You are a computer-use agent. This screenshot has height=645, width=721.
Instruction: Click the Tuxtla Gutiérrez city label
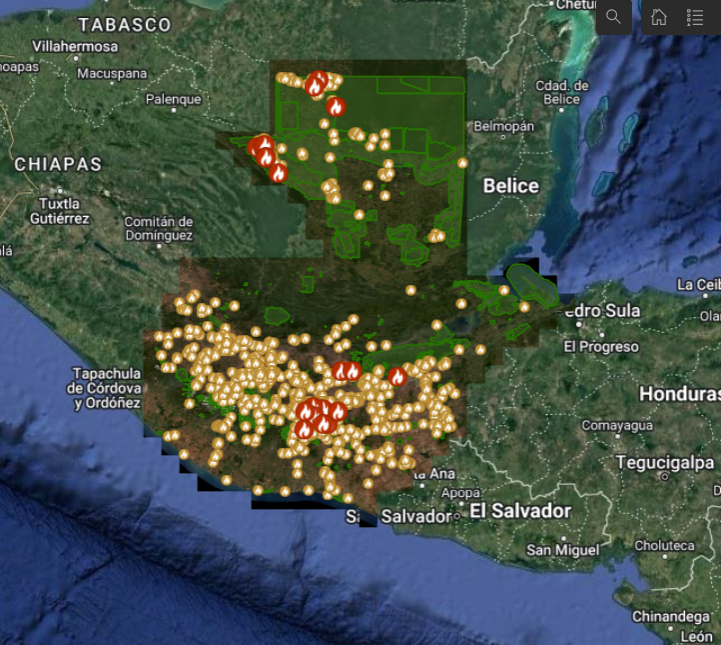point(61,210)
